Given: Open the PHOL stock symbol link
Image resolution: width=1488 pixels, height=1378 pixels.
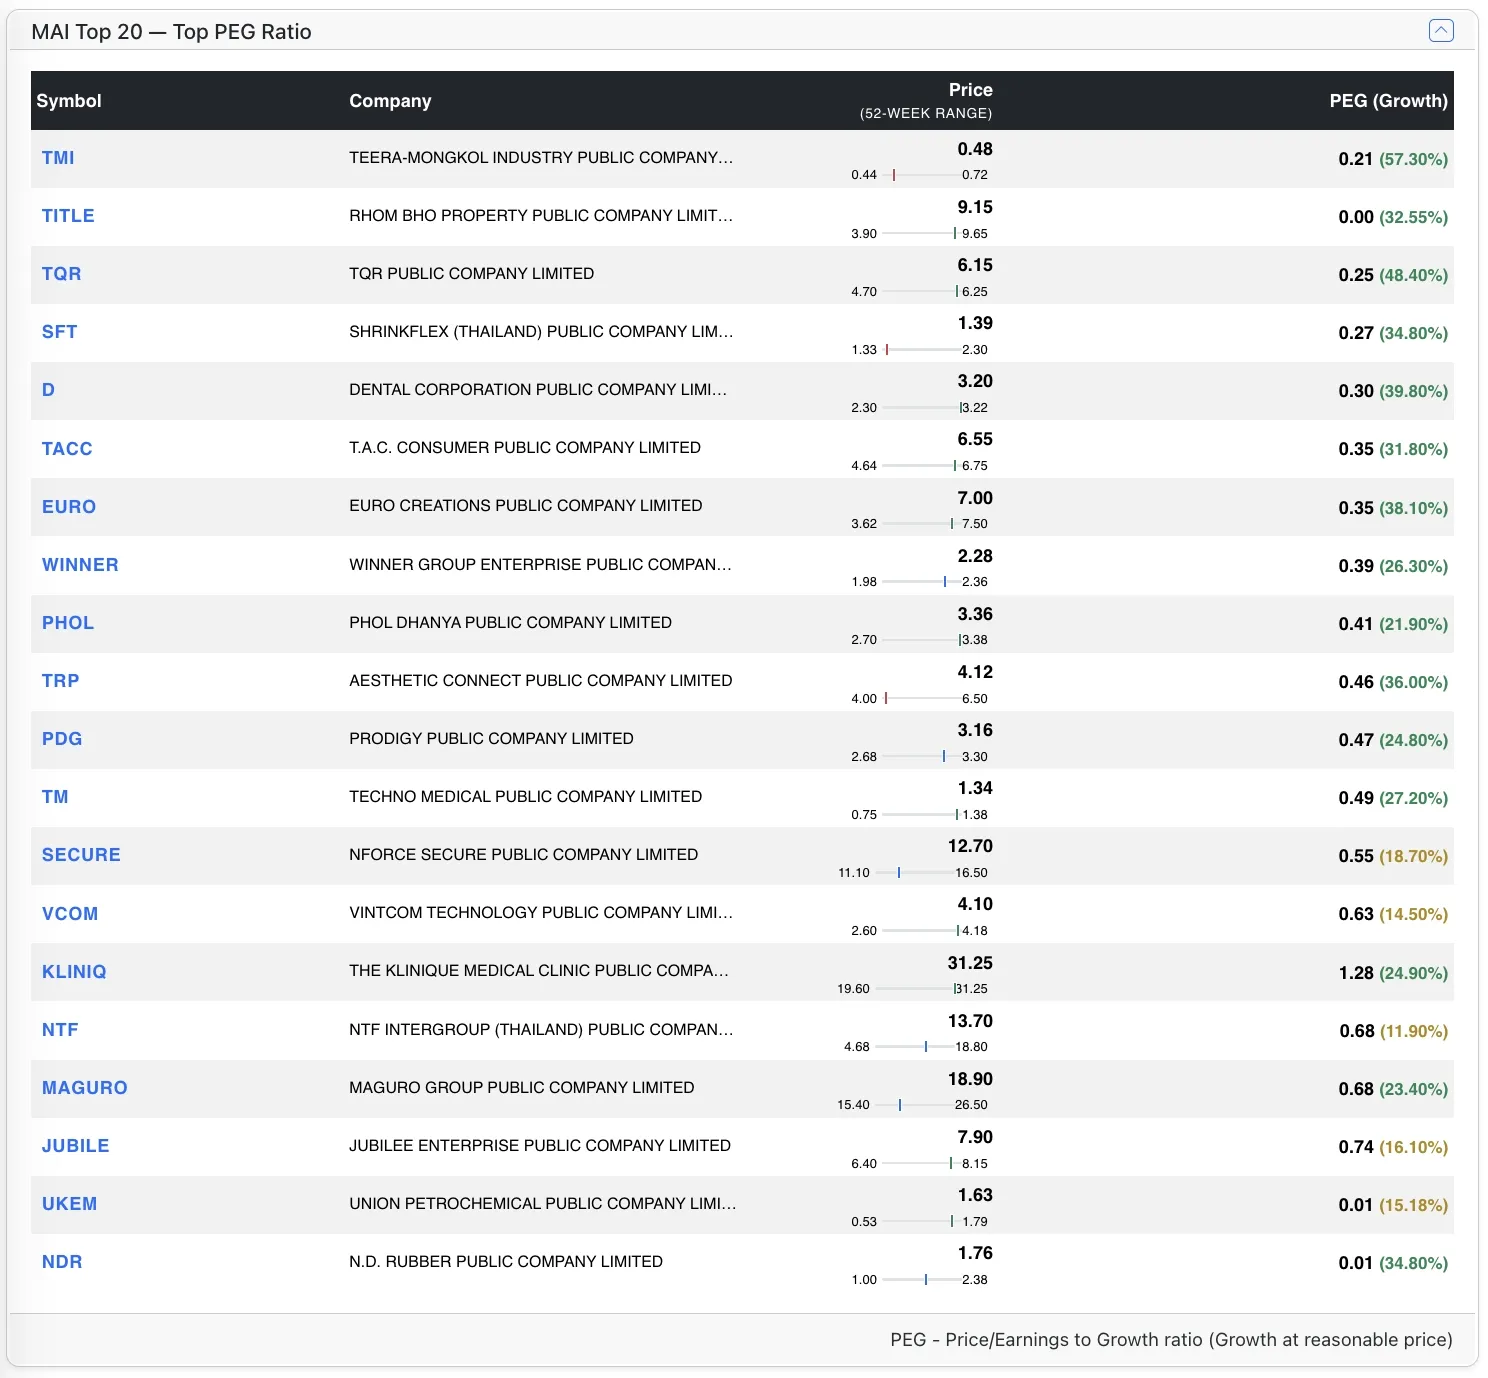Looking at the screenshot, I should (x=68, y=623).
